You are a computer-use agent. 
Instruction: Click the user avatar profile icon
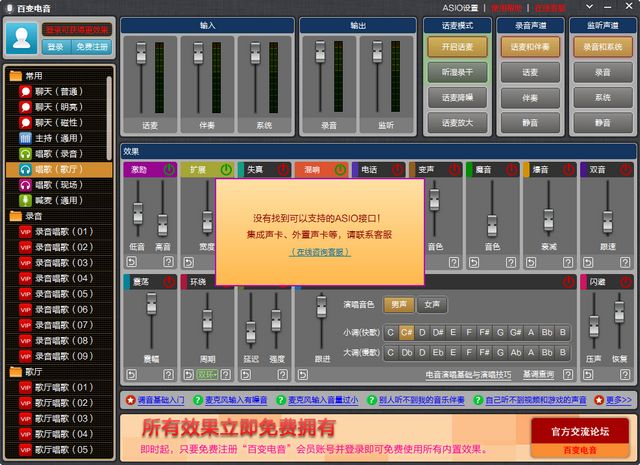pos(21,38)
